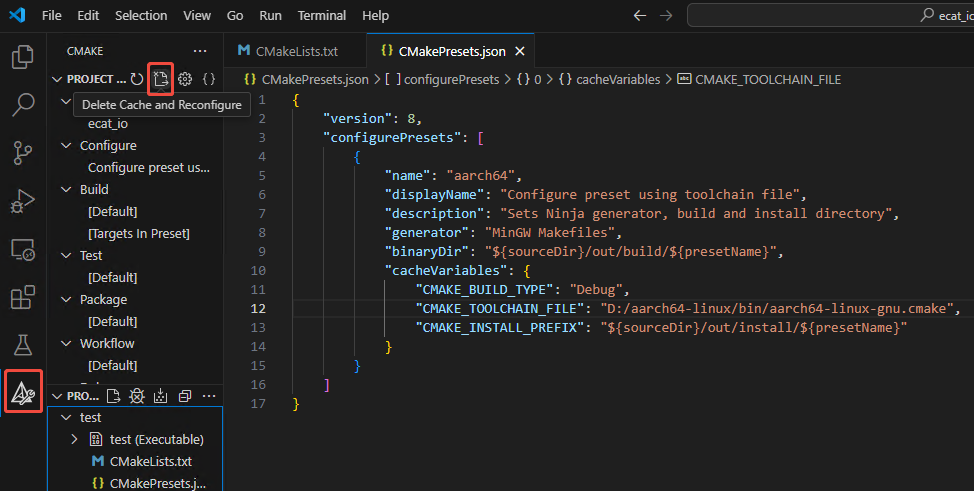974x491 pixels.
Task: Close the CMakePresets.json tab
Action: [520, 52]
